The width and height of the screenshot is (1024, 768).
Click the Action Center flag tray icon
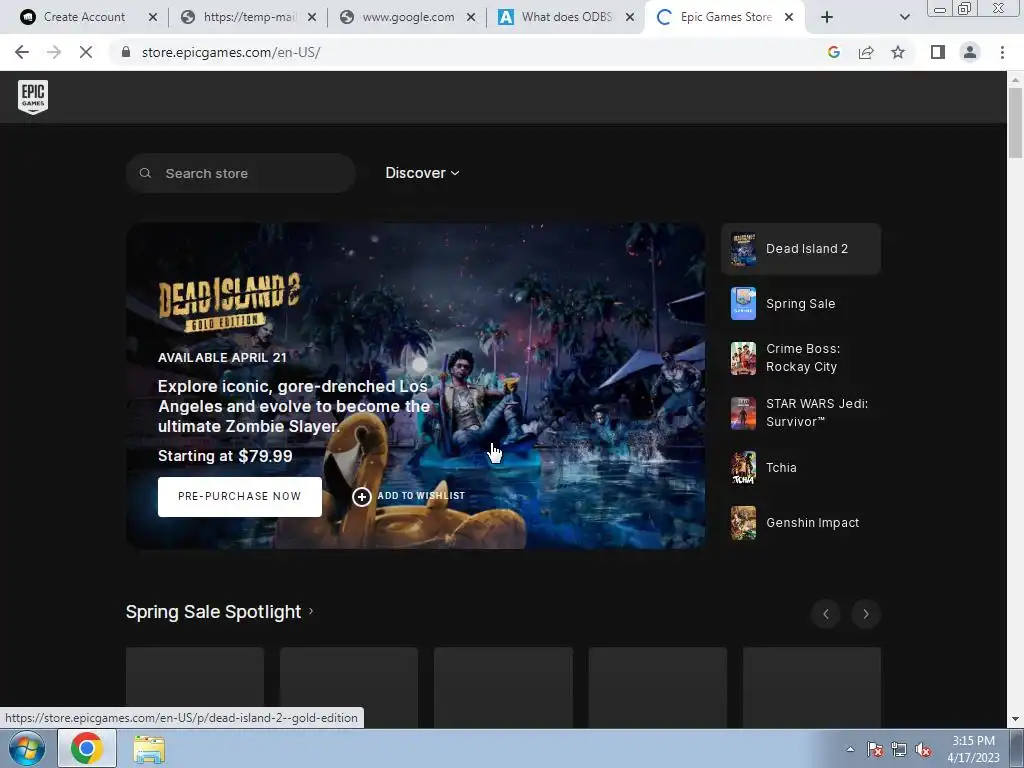[874, 749]
